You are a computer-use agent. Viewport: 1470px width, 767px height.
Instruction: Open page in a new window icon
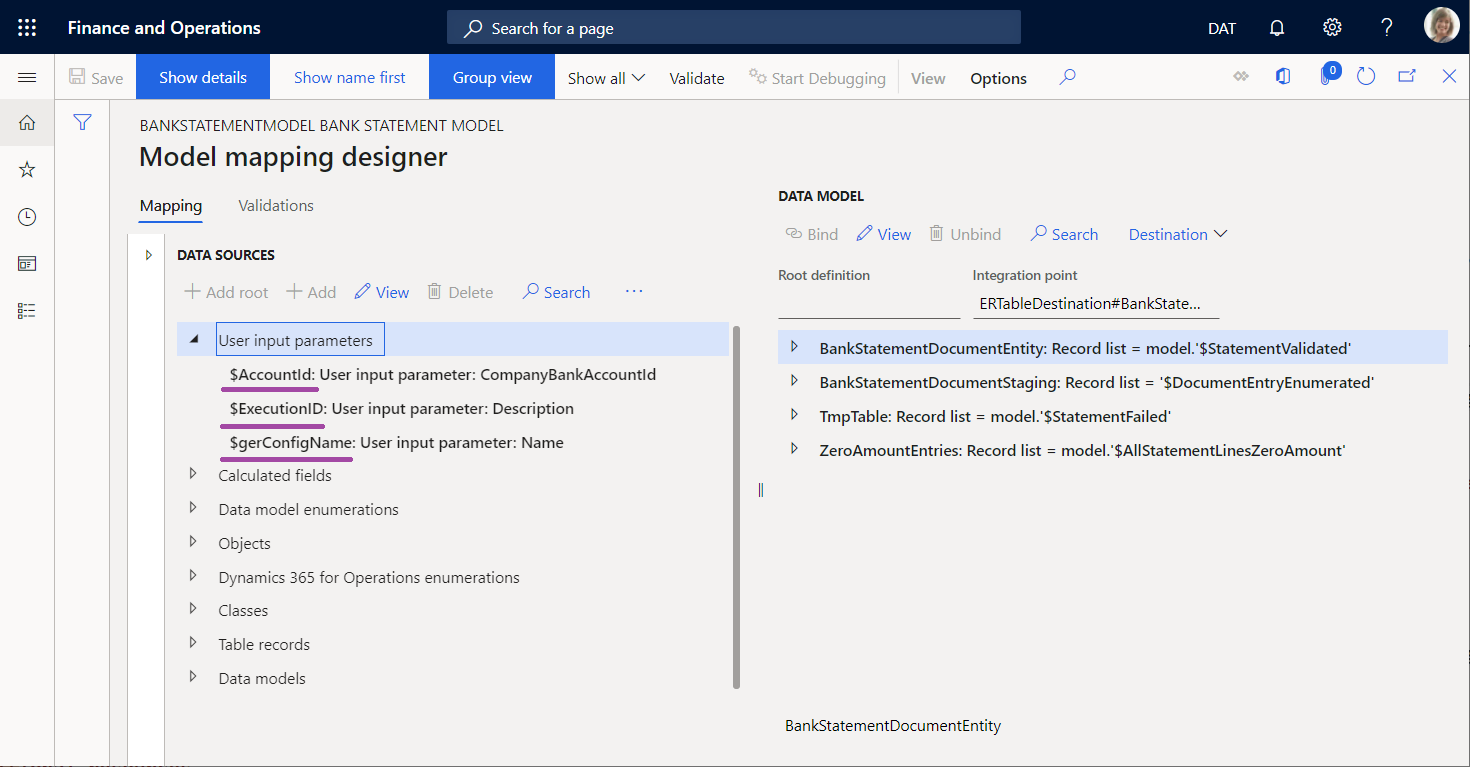(x=1407, y=76)
